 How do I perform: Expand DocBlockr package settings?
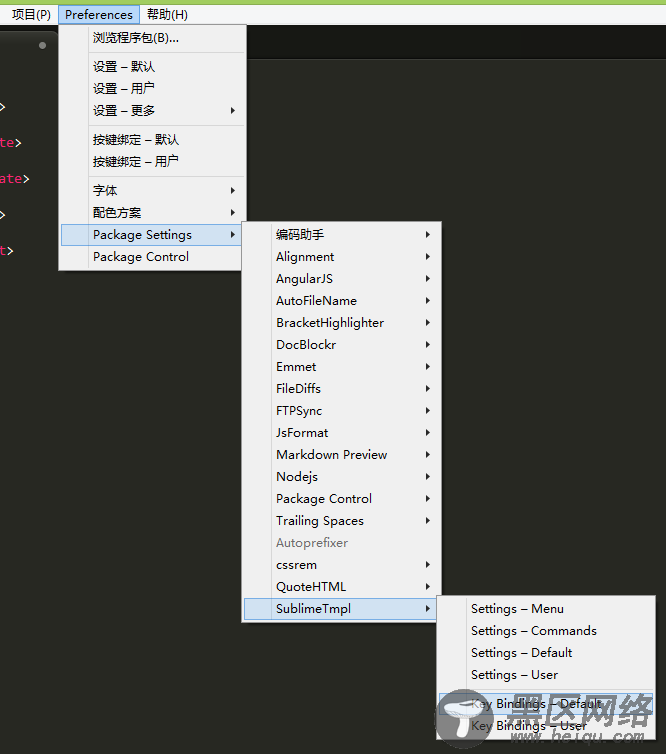[341, 345]
